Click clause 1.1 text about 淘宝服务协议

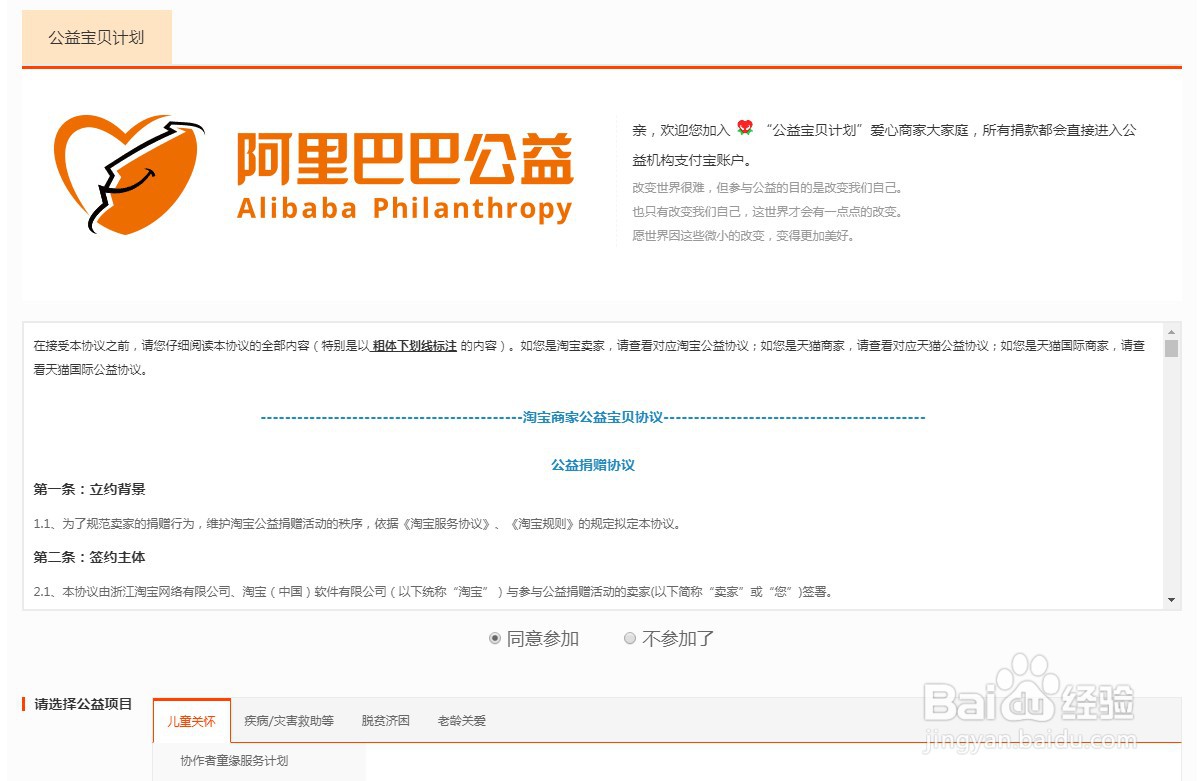tap(357, 524)
